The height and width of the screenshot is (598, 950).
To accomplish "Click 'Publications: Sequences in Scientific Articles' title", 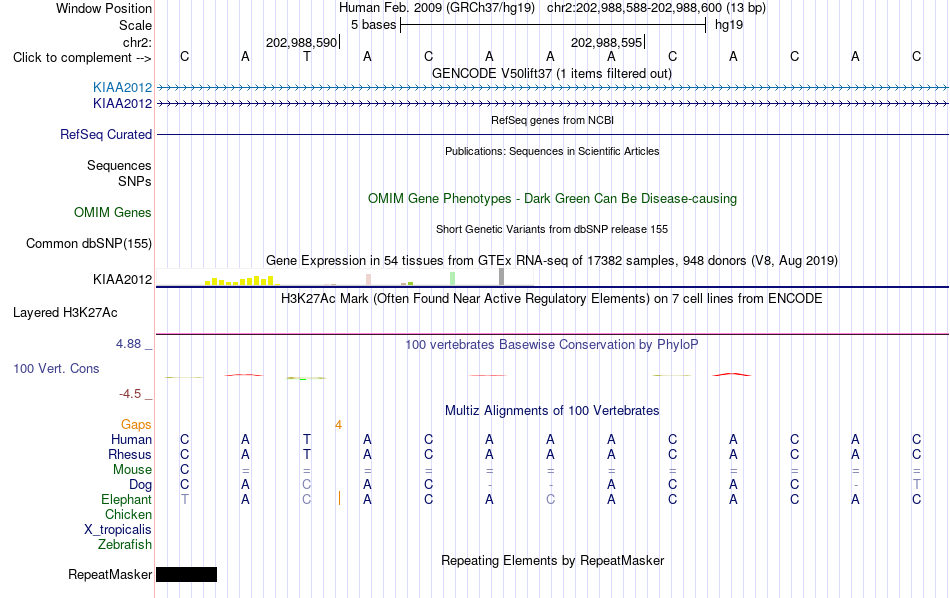I will pos(552,151).
